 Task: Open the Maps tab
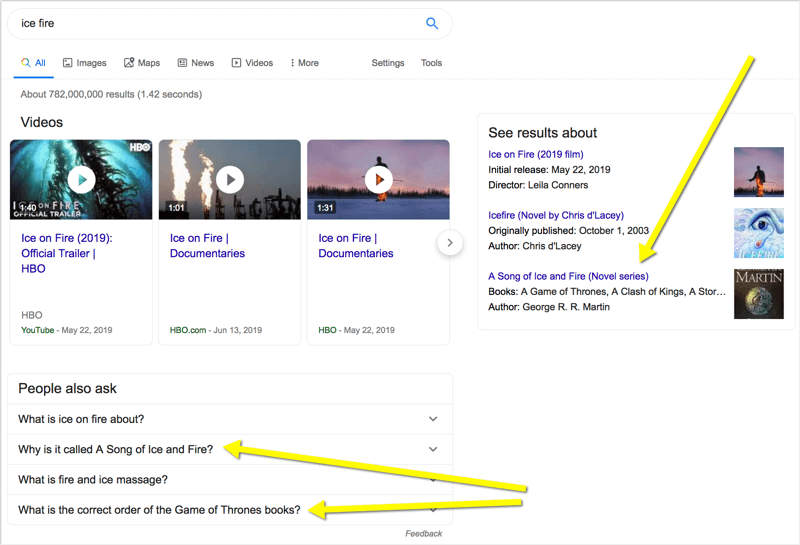pos(142,63)
